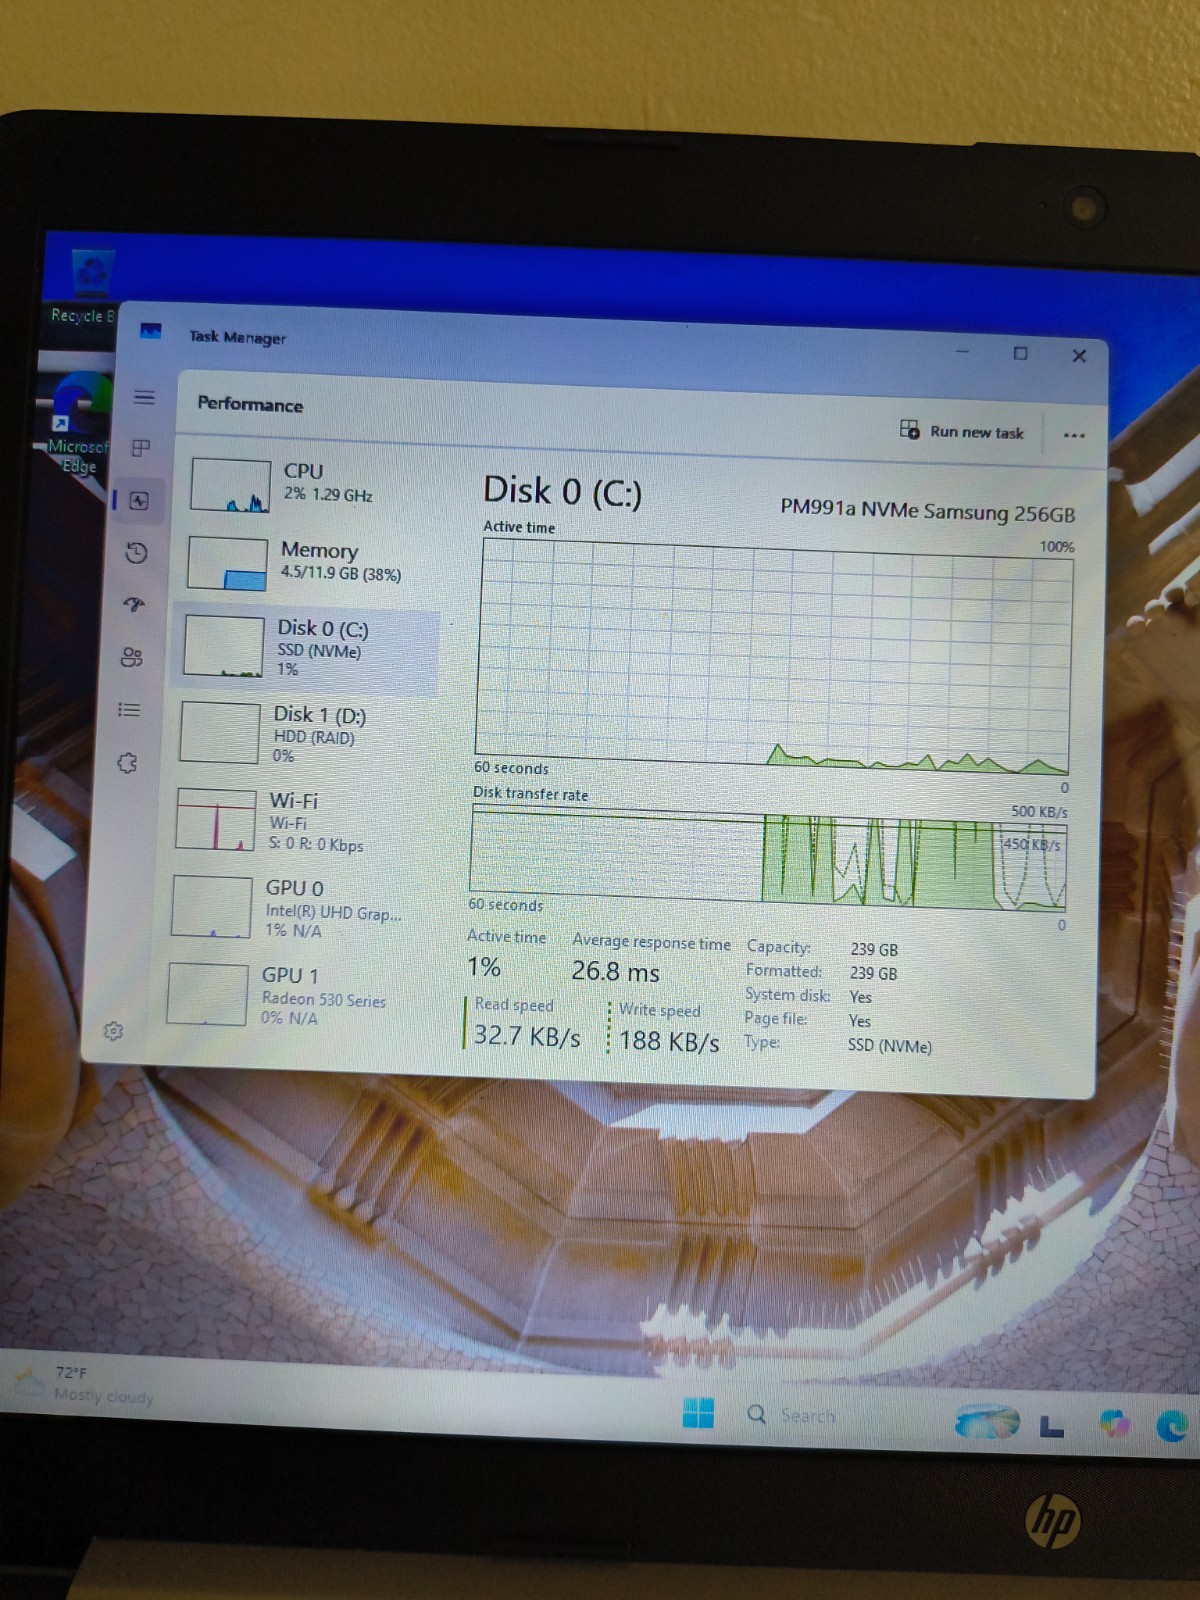This screenshot has width=1200, height=1600.
Task: Open the Processes page icon
Action: coord(141,448)
